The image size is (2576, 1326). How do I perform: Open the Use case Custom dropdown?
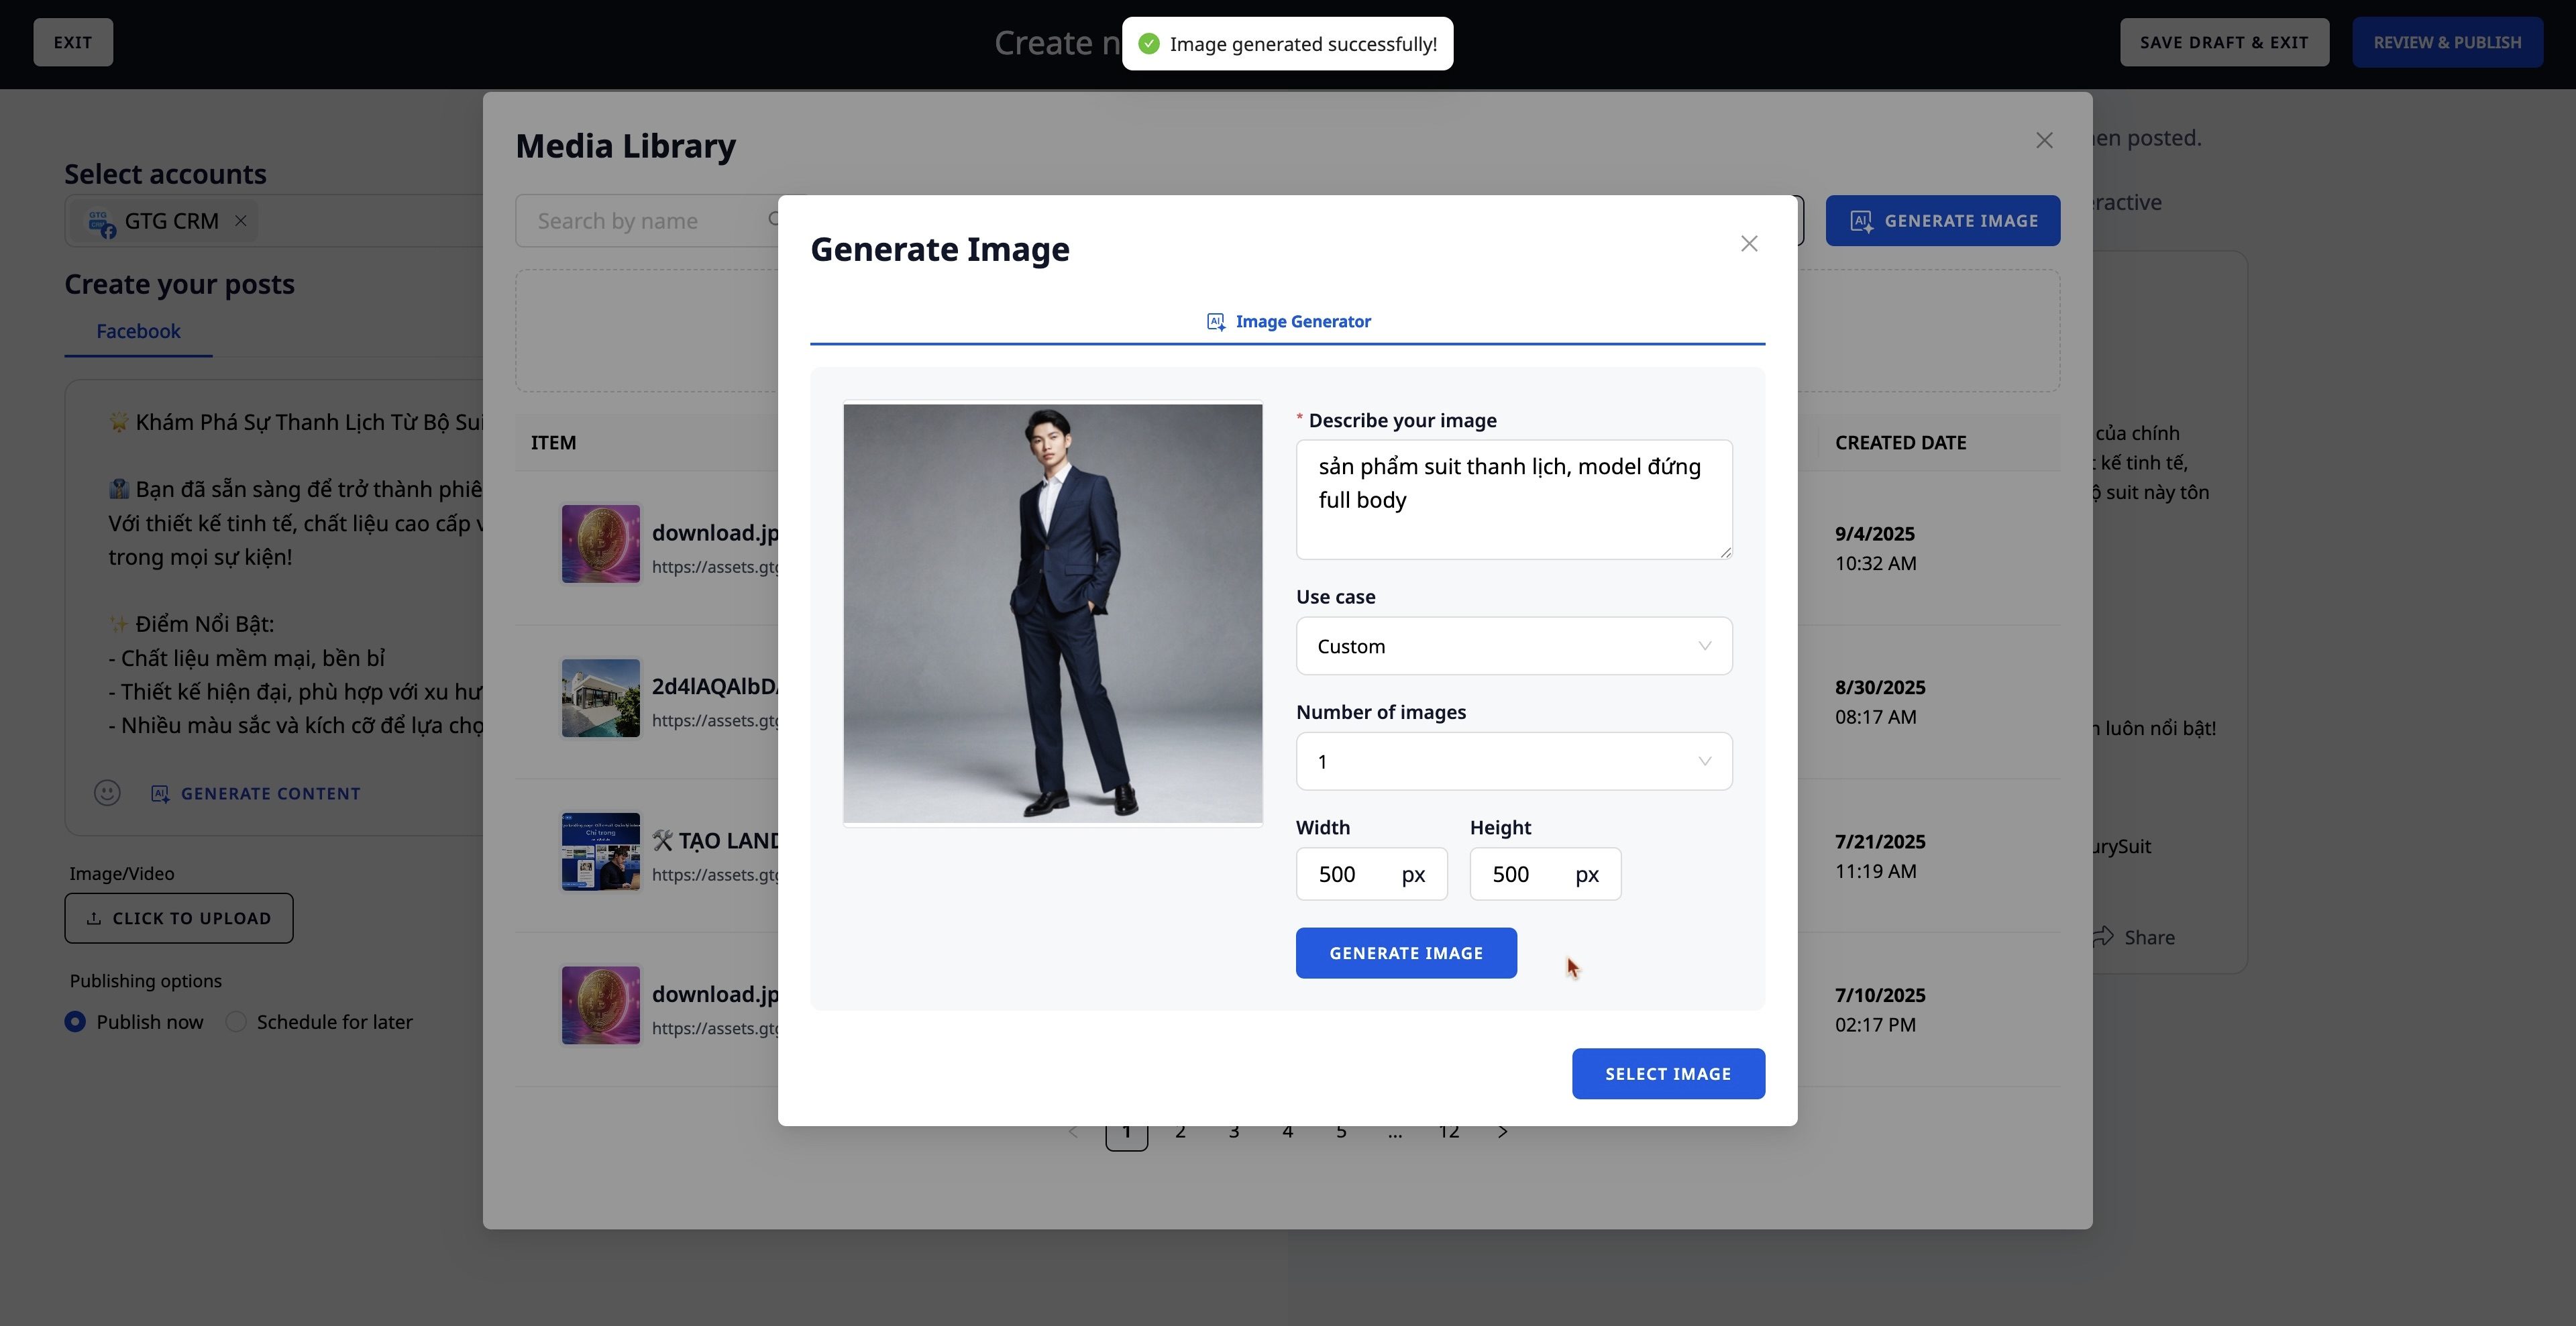pos(1513,646)
